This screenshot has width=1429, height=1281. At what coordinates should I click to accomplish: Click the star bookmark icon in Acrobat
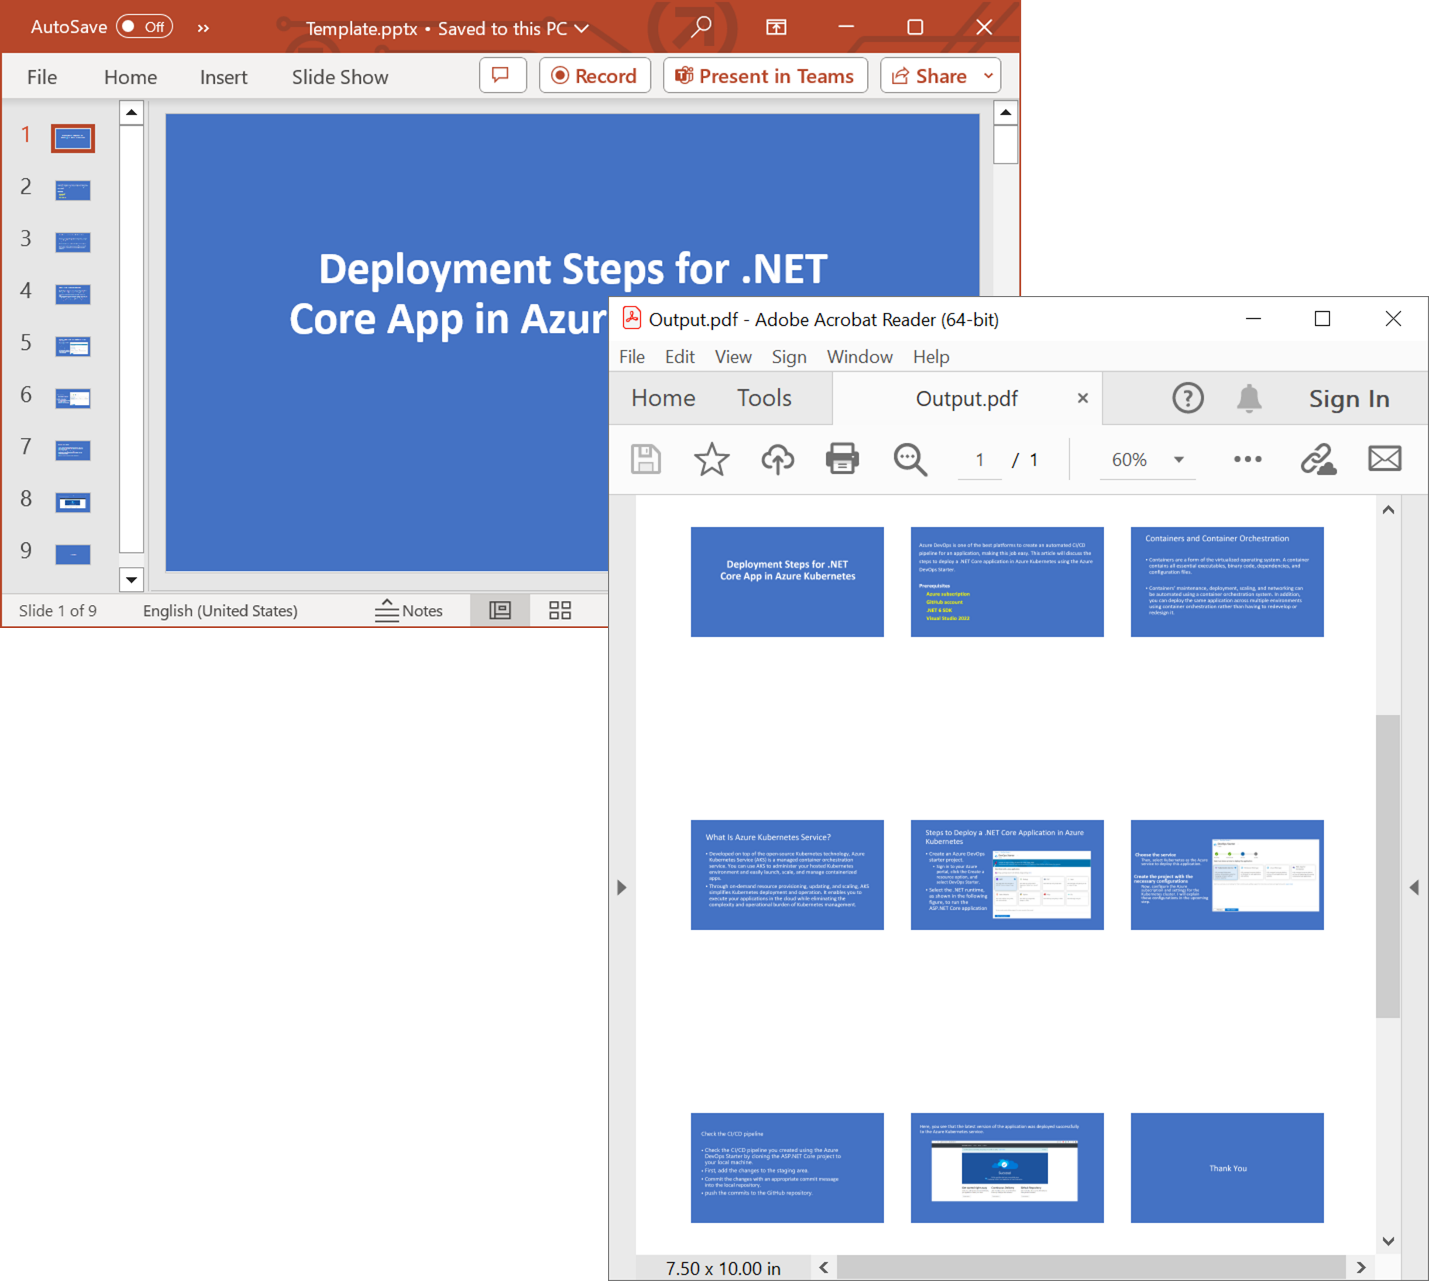pyautogui.click(x=712, y=459)
